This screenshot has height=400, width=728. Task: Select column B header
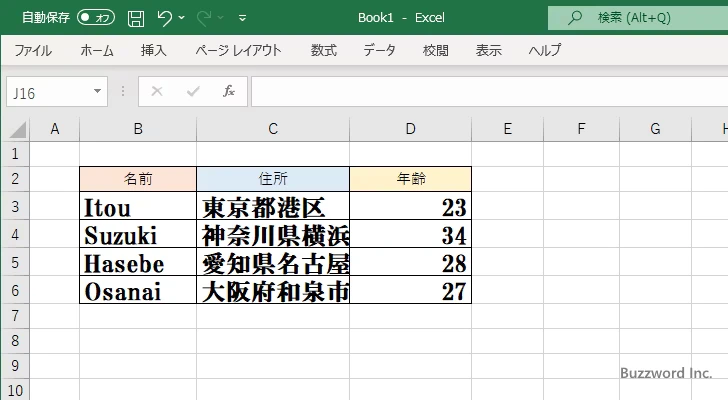click(x=138, y=129)
